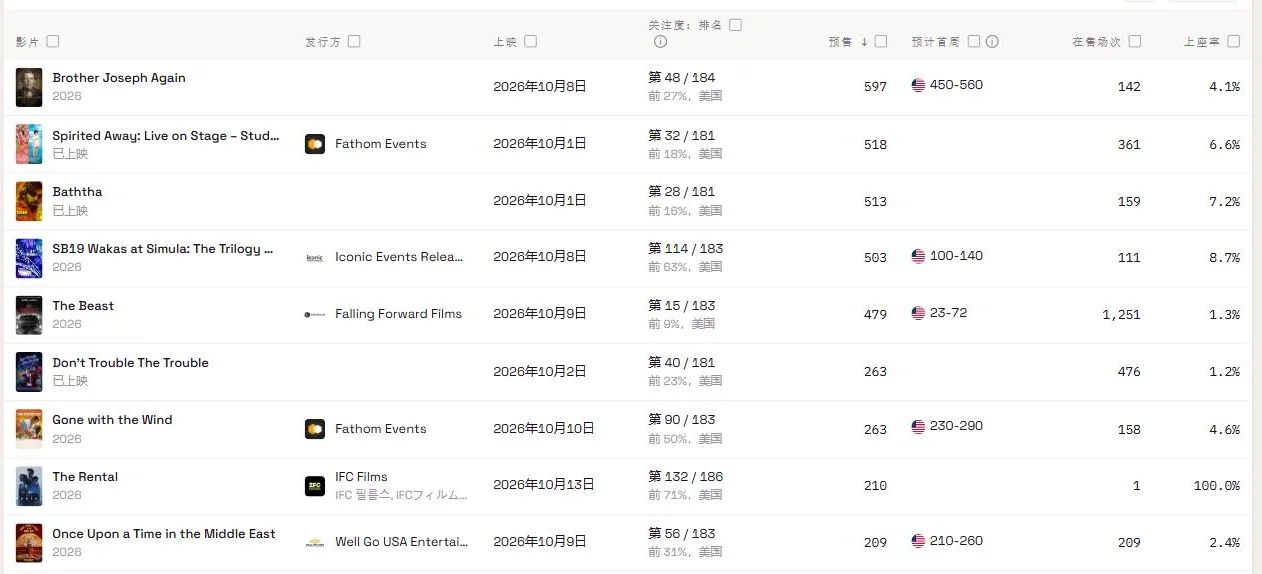Click The Beast poster thumbnail
The height and width of the screenshot is (574, 1262).
pos(29,315)
